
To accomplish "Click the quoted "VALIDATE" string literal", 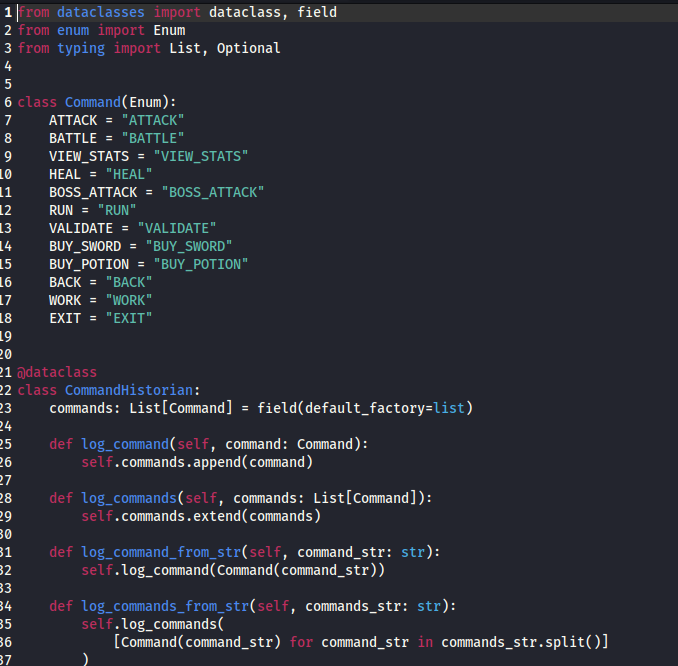I will tap(177, 228).
